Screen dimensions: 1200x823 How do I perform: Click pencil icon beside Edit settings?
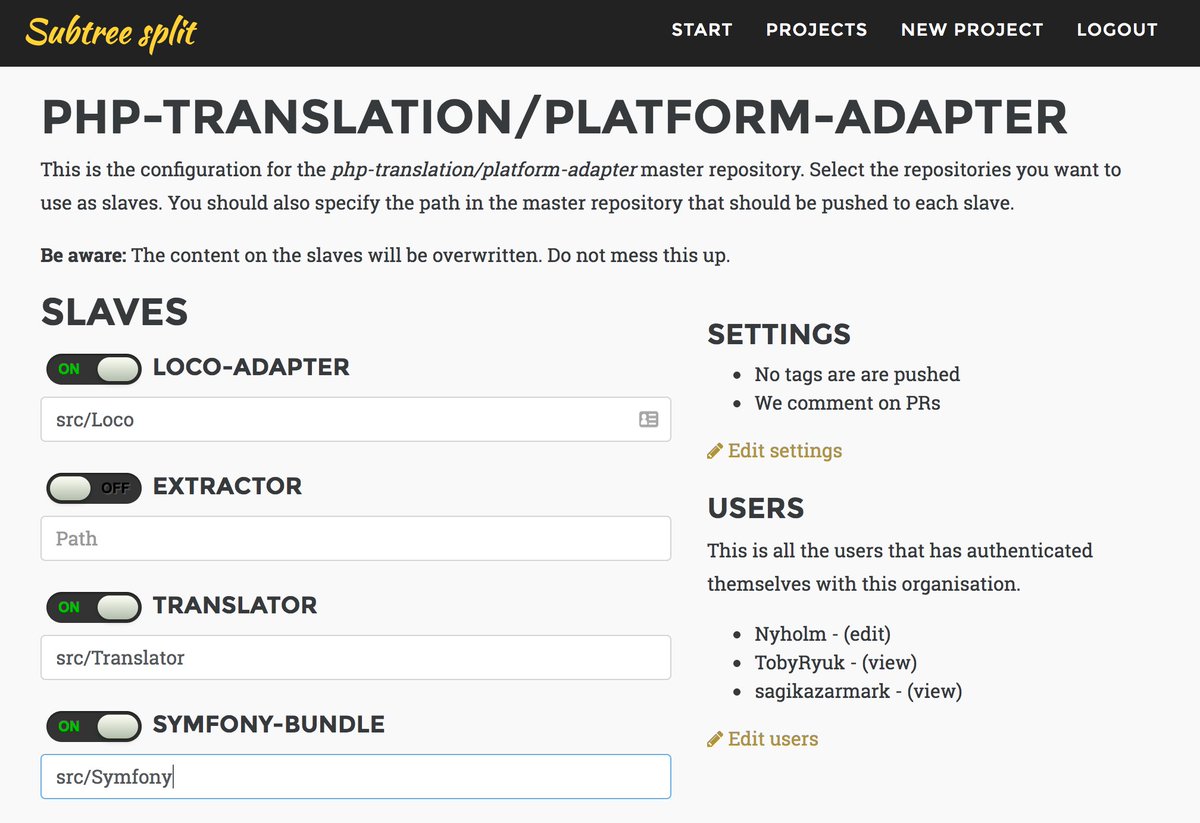click(x=714, y=451)
